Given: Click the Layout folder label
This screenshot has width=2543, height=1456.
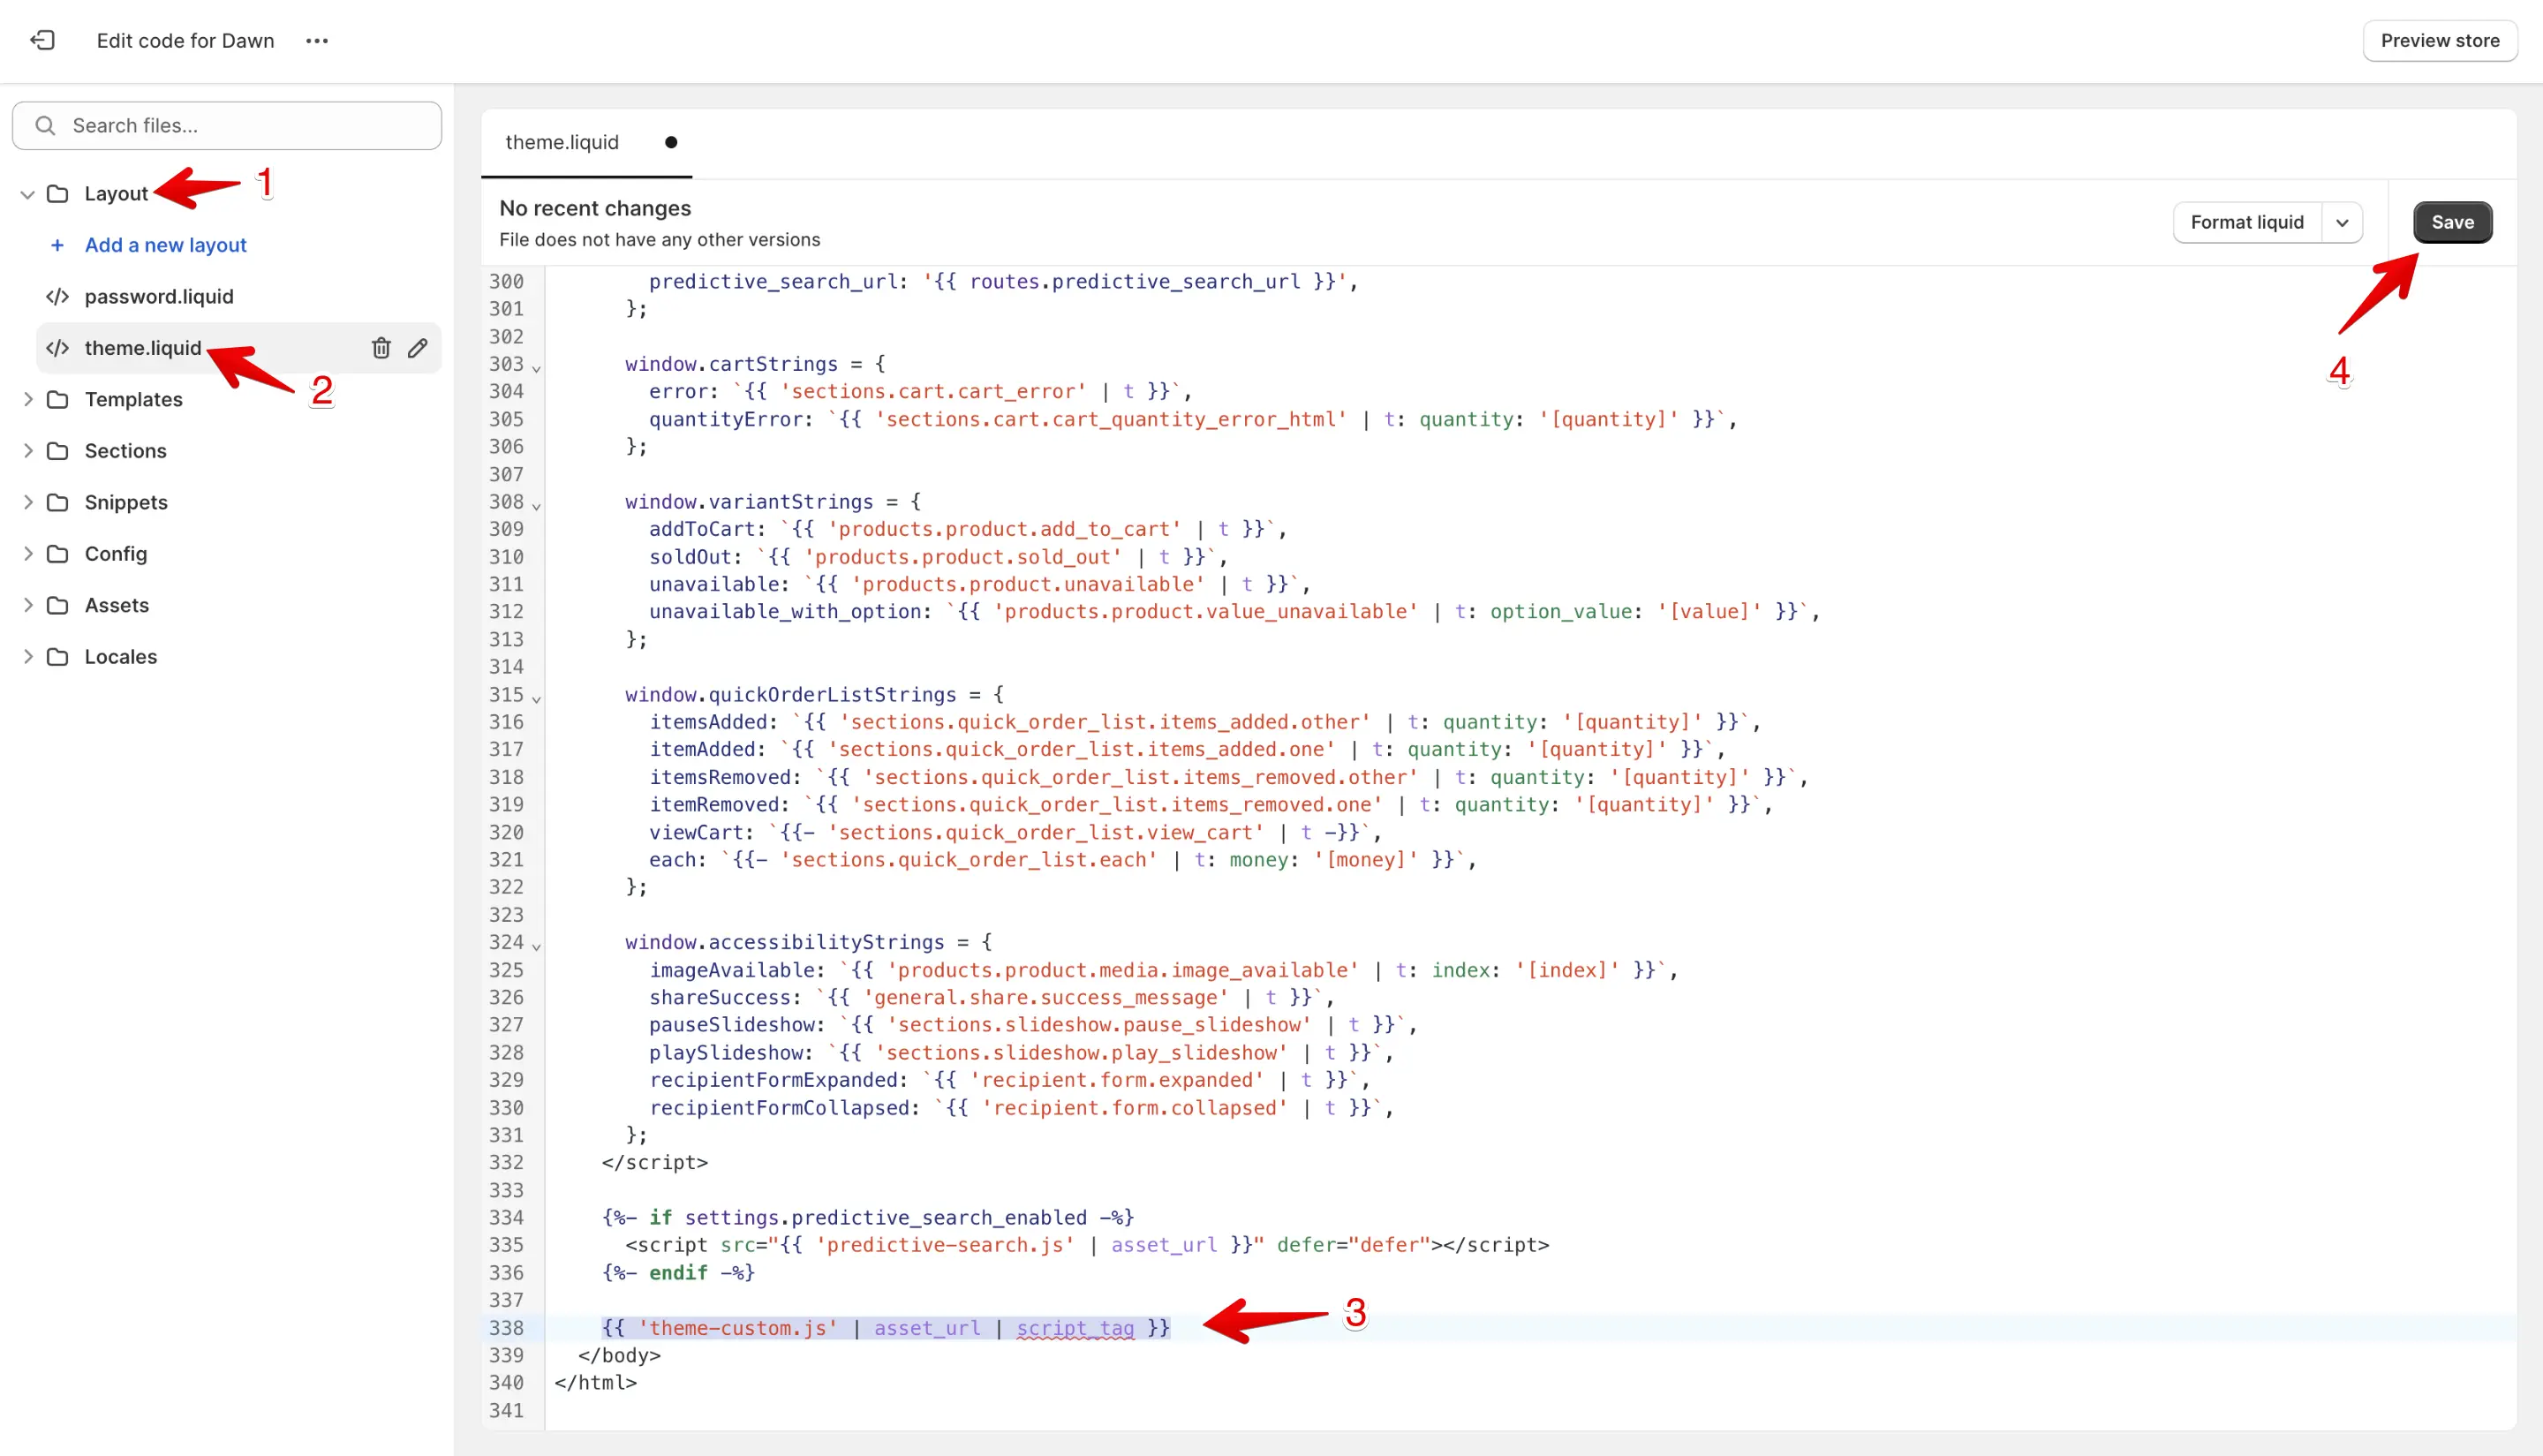Looking at the screenshot, I should [115, 194].
